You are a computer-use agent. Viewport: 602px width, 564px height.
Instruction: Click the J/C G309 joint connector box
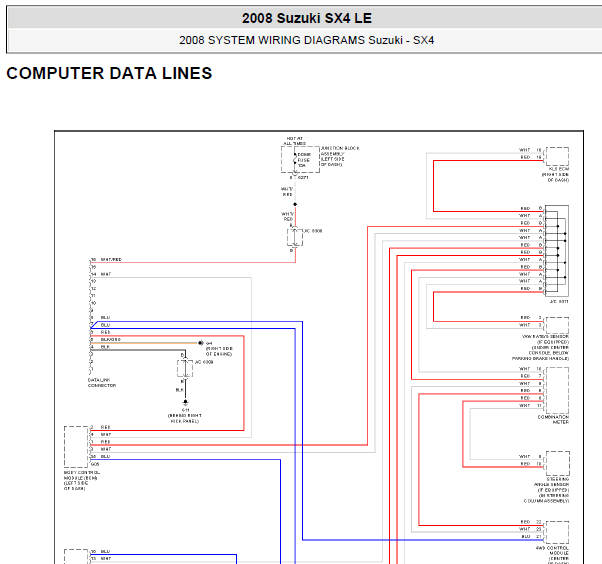coord(185,369)
